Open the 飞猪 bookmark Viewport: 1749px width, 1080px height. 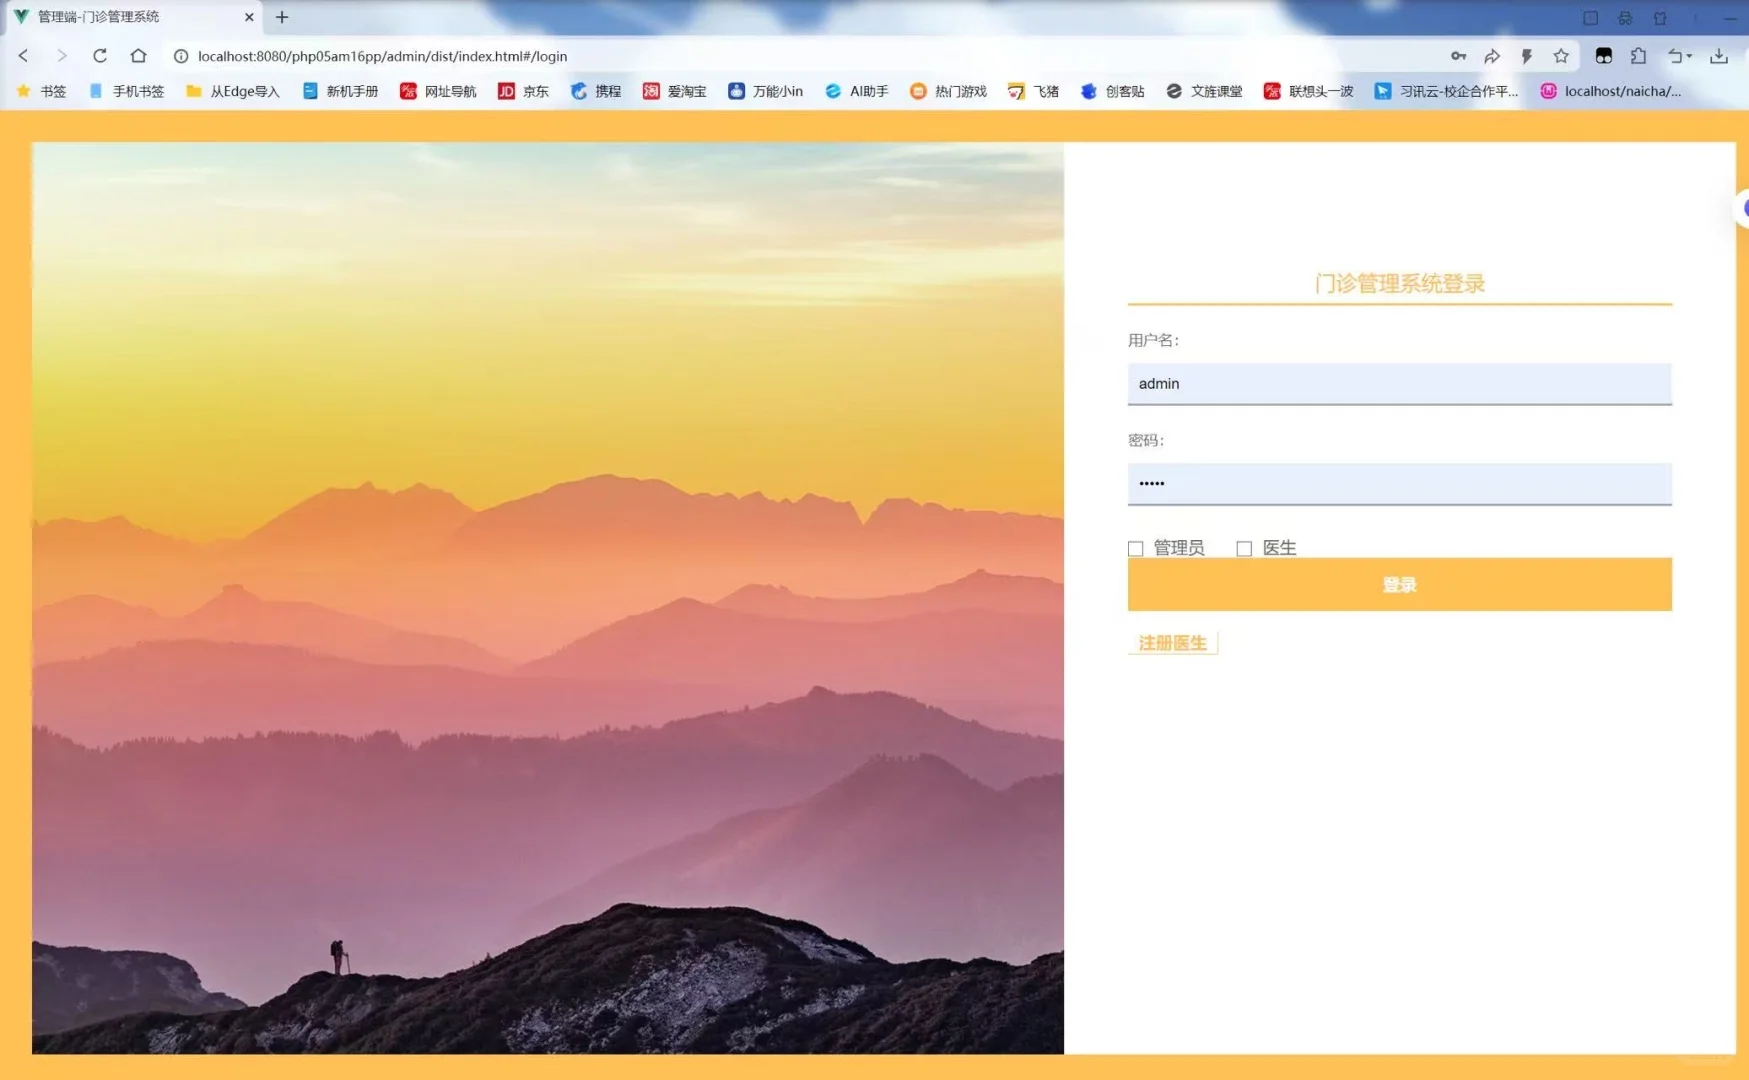(1032, 91)
